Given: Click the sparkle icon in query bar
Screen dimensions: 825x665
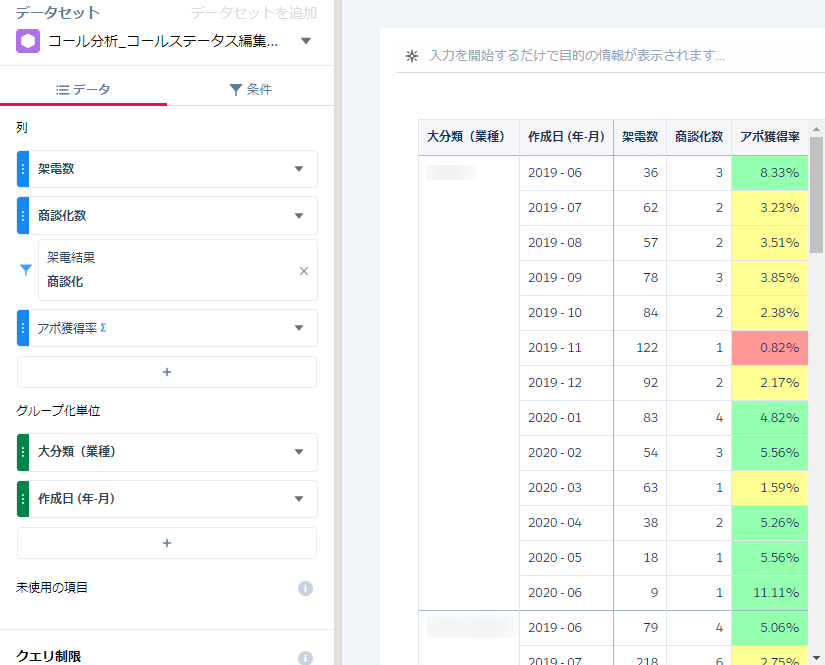Looking at the screenshot, I should [411, 56].
